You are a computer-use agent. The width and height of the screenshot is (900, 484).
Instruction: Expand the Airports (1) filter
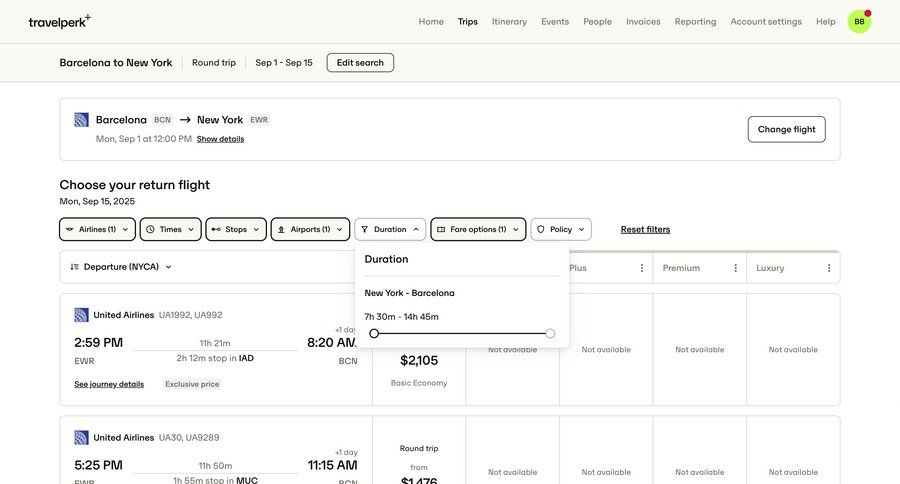(x=310, y=229)
